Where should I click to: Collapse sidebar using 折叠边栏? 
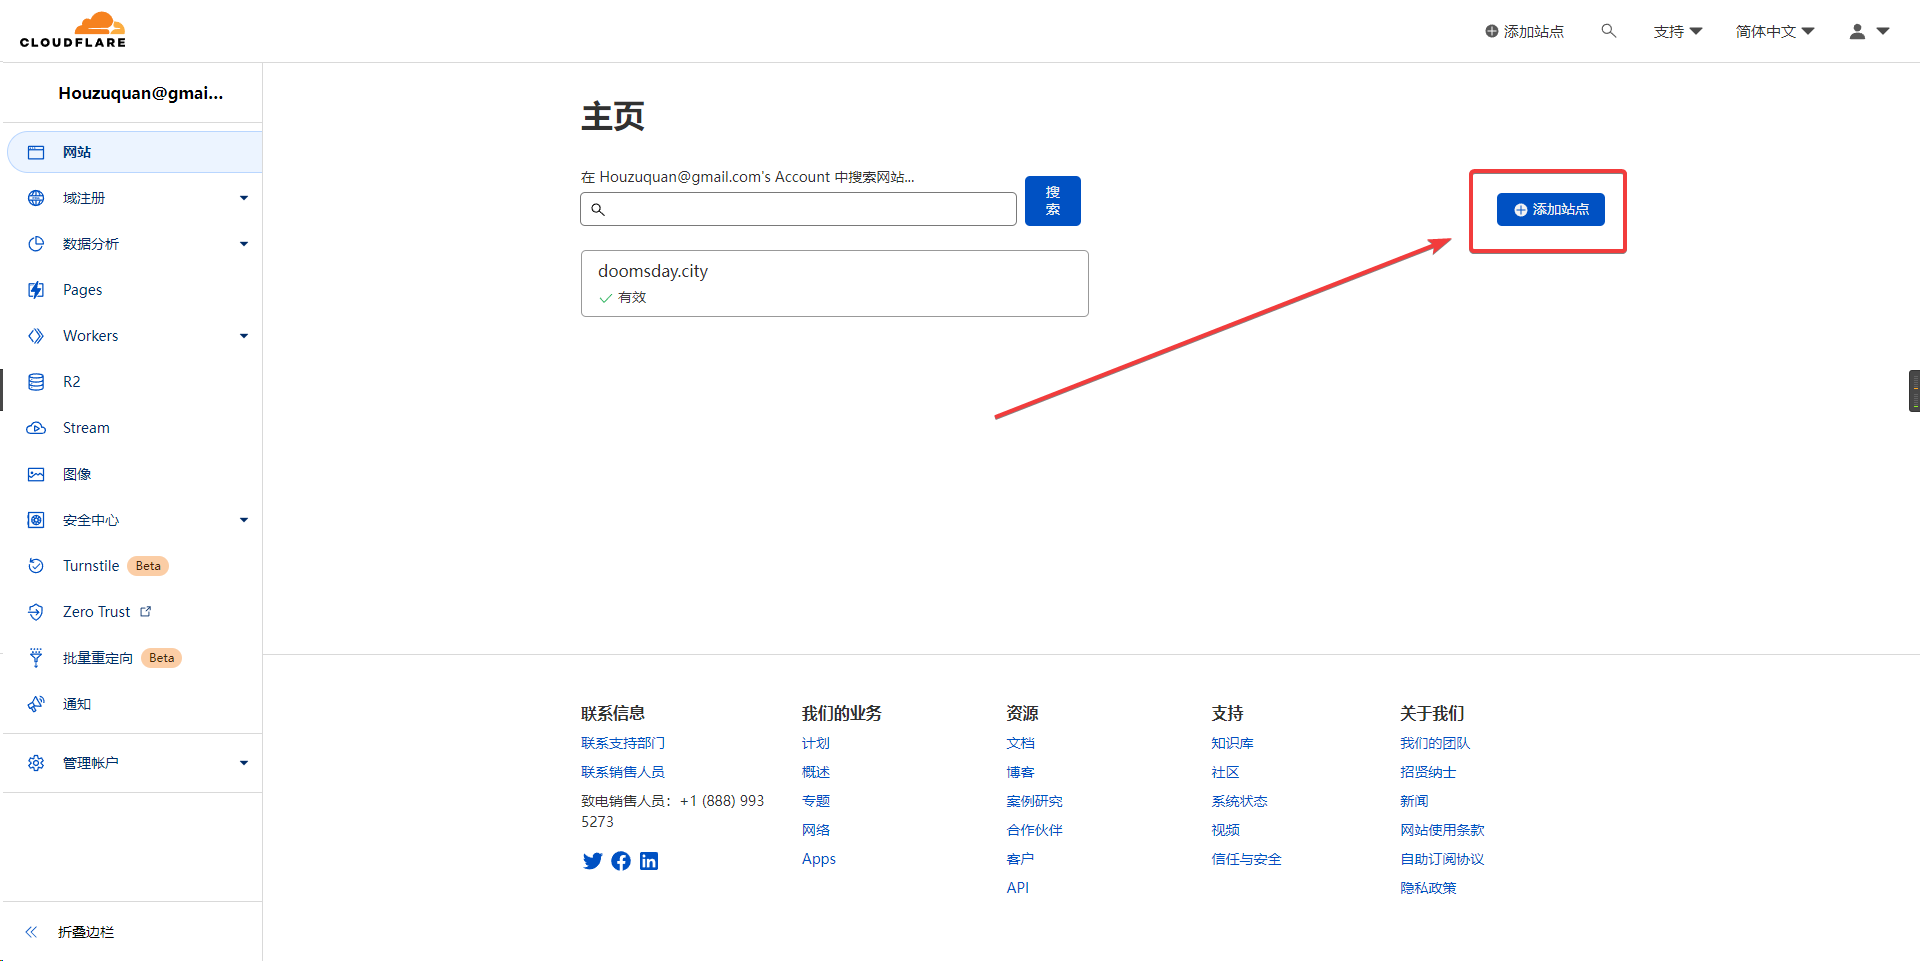pos(85,932)
